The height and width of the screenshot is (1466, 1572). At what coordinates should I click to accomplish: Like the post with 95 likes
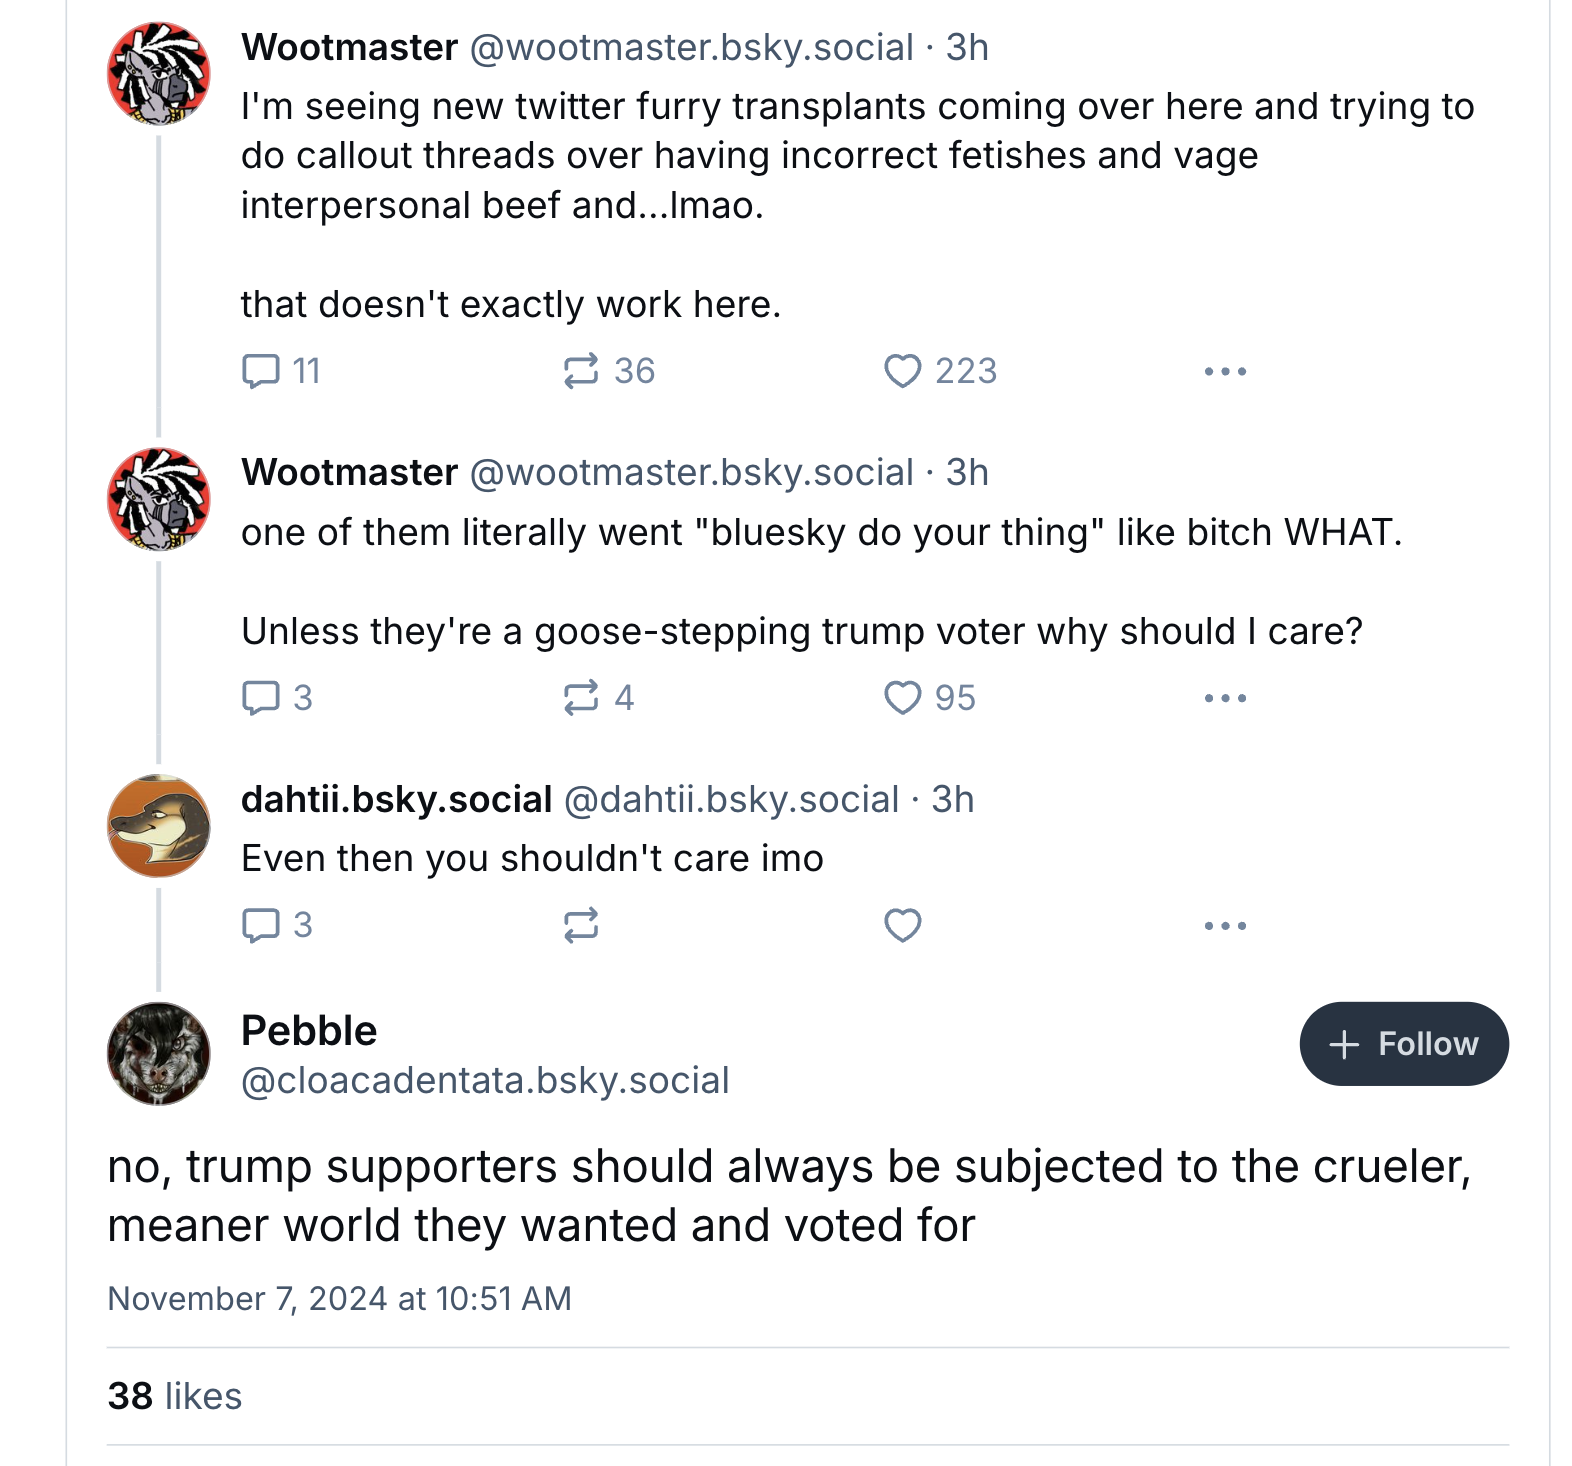(x=902, y=697)
